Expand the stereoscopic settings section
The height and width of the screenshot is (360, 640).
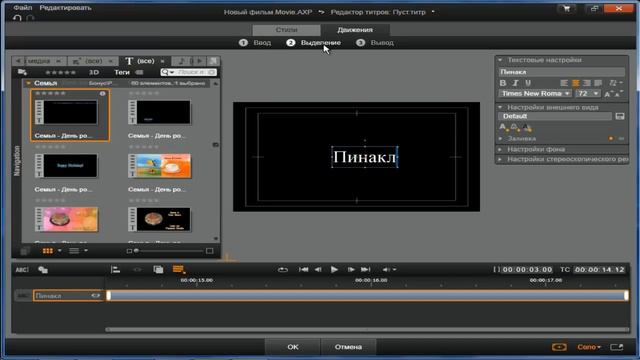pos(500,159)
